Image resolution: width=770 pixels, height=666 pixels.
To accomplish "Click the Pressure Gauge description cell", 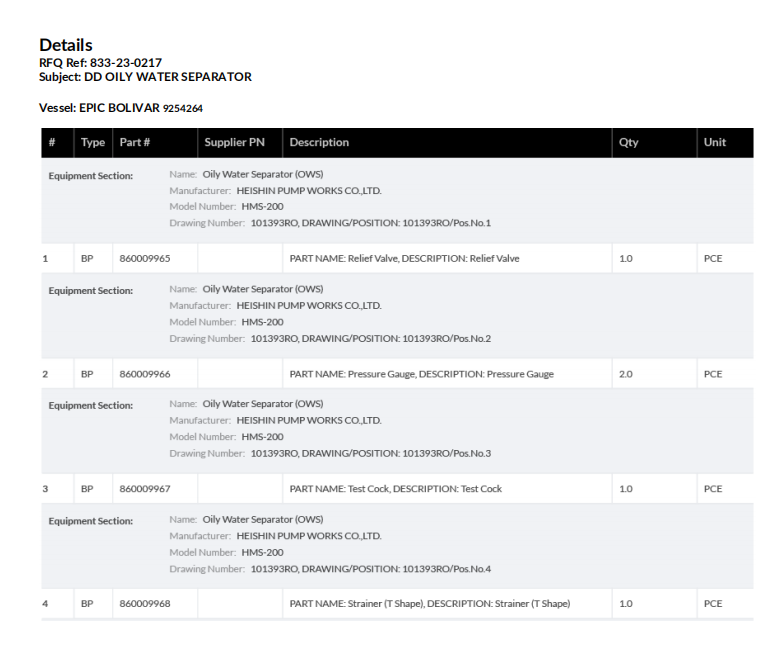I will coord(421,374).
